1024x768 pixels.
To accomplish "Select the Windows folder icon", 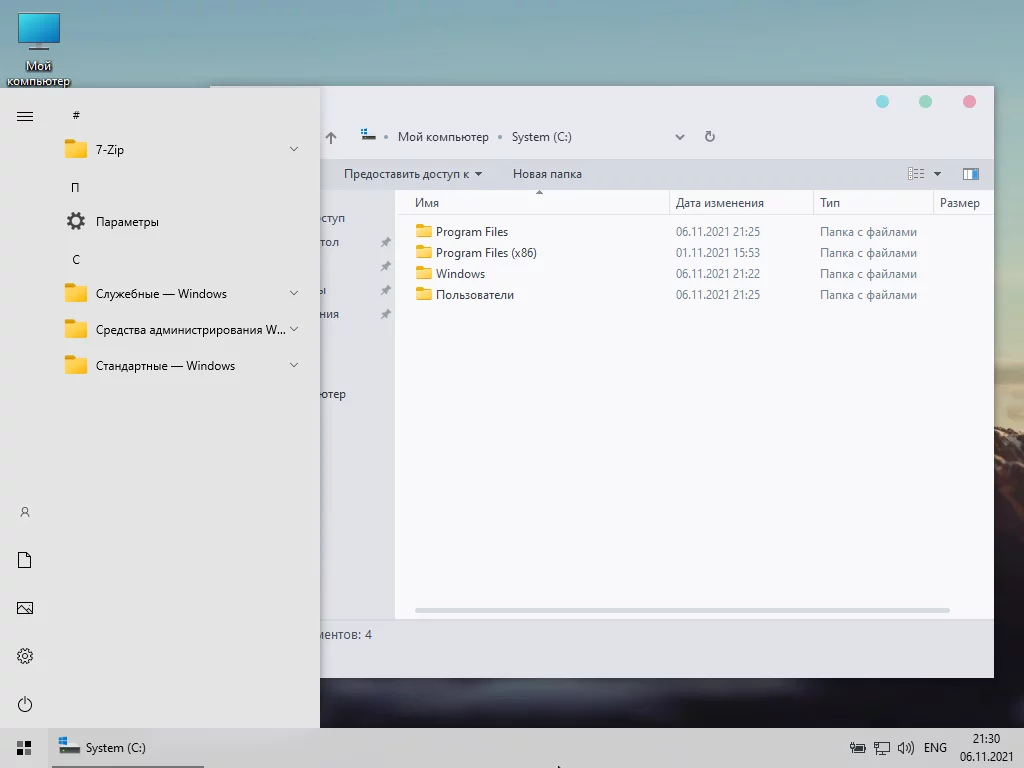I will (424, 273).
